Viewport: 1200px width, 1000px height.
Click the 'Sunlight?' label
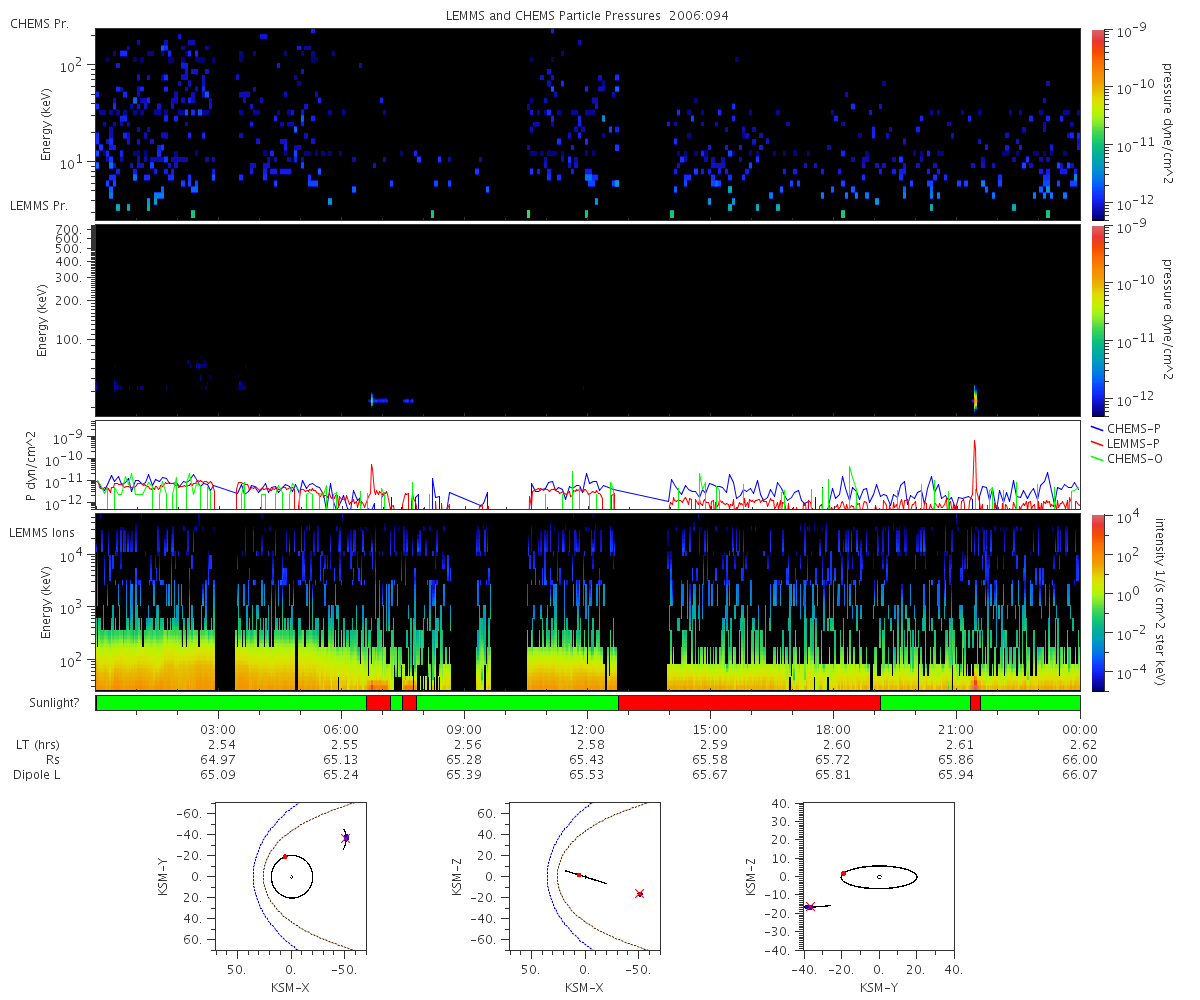(x=44, y=703)
